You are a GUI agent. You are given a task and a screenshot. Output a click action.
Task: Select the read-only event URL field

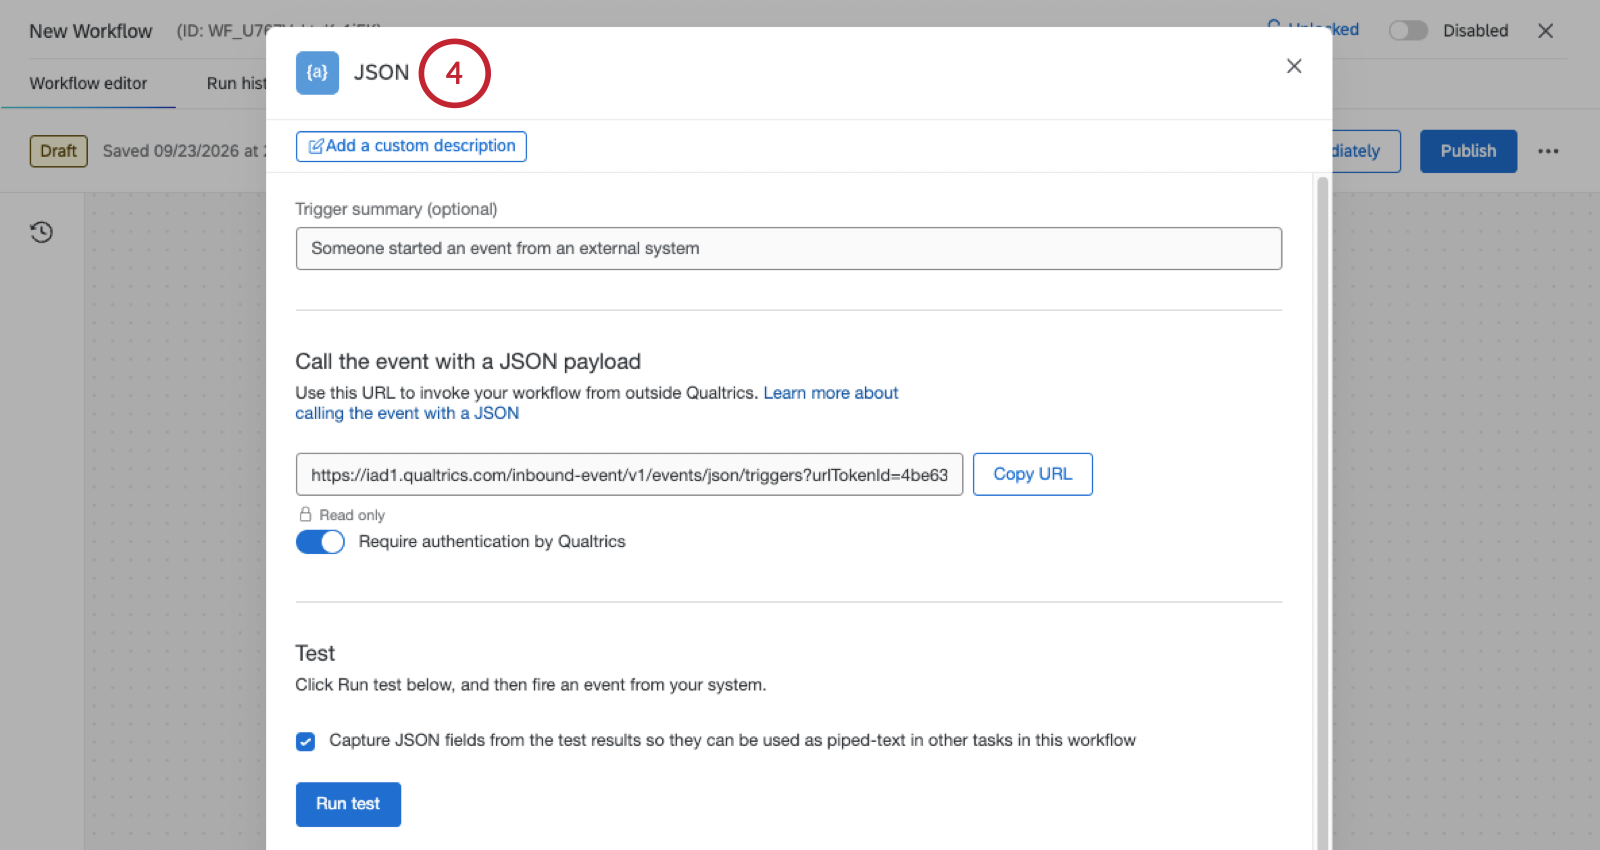point(629,475)
